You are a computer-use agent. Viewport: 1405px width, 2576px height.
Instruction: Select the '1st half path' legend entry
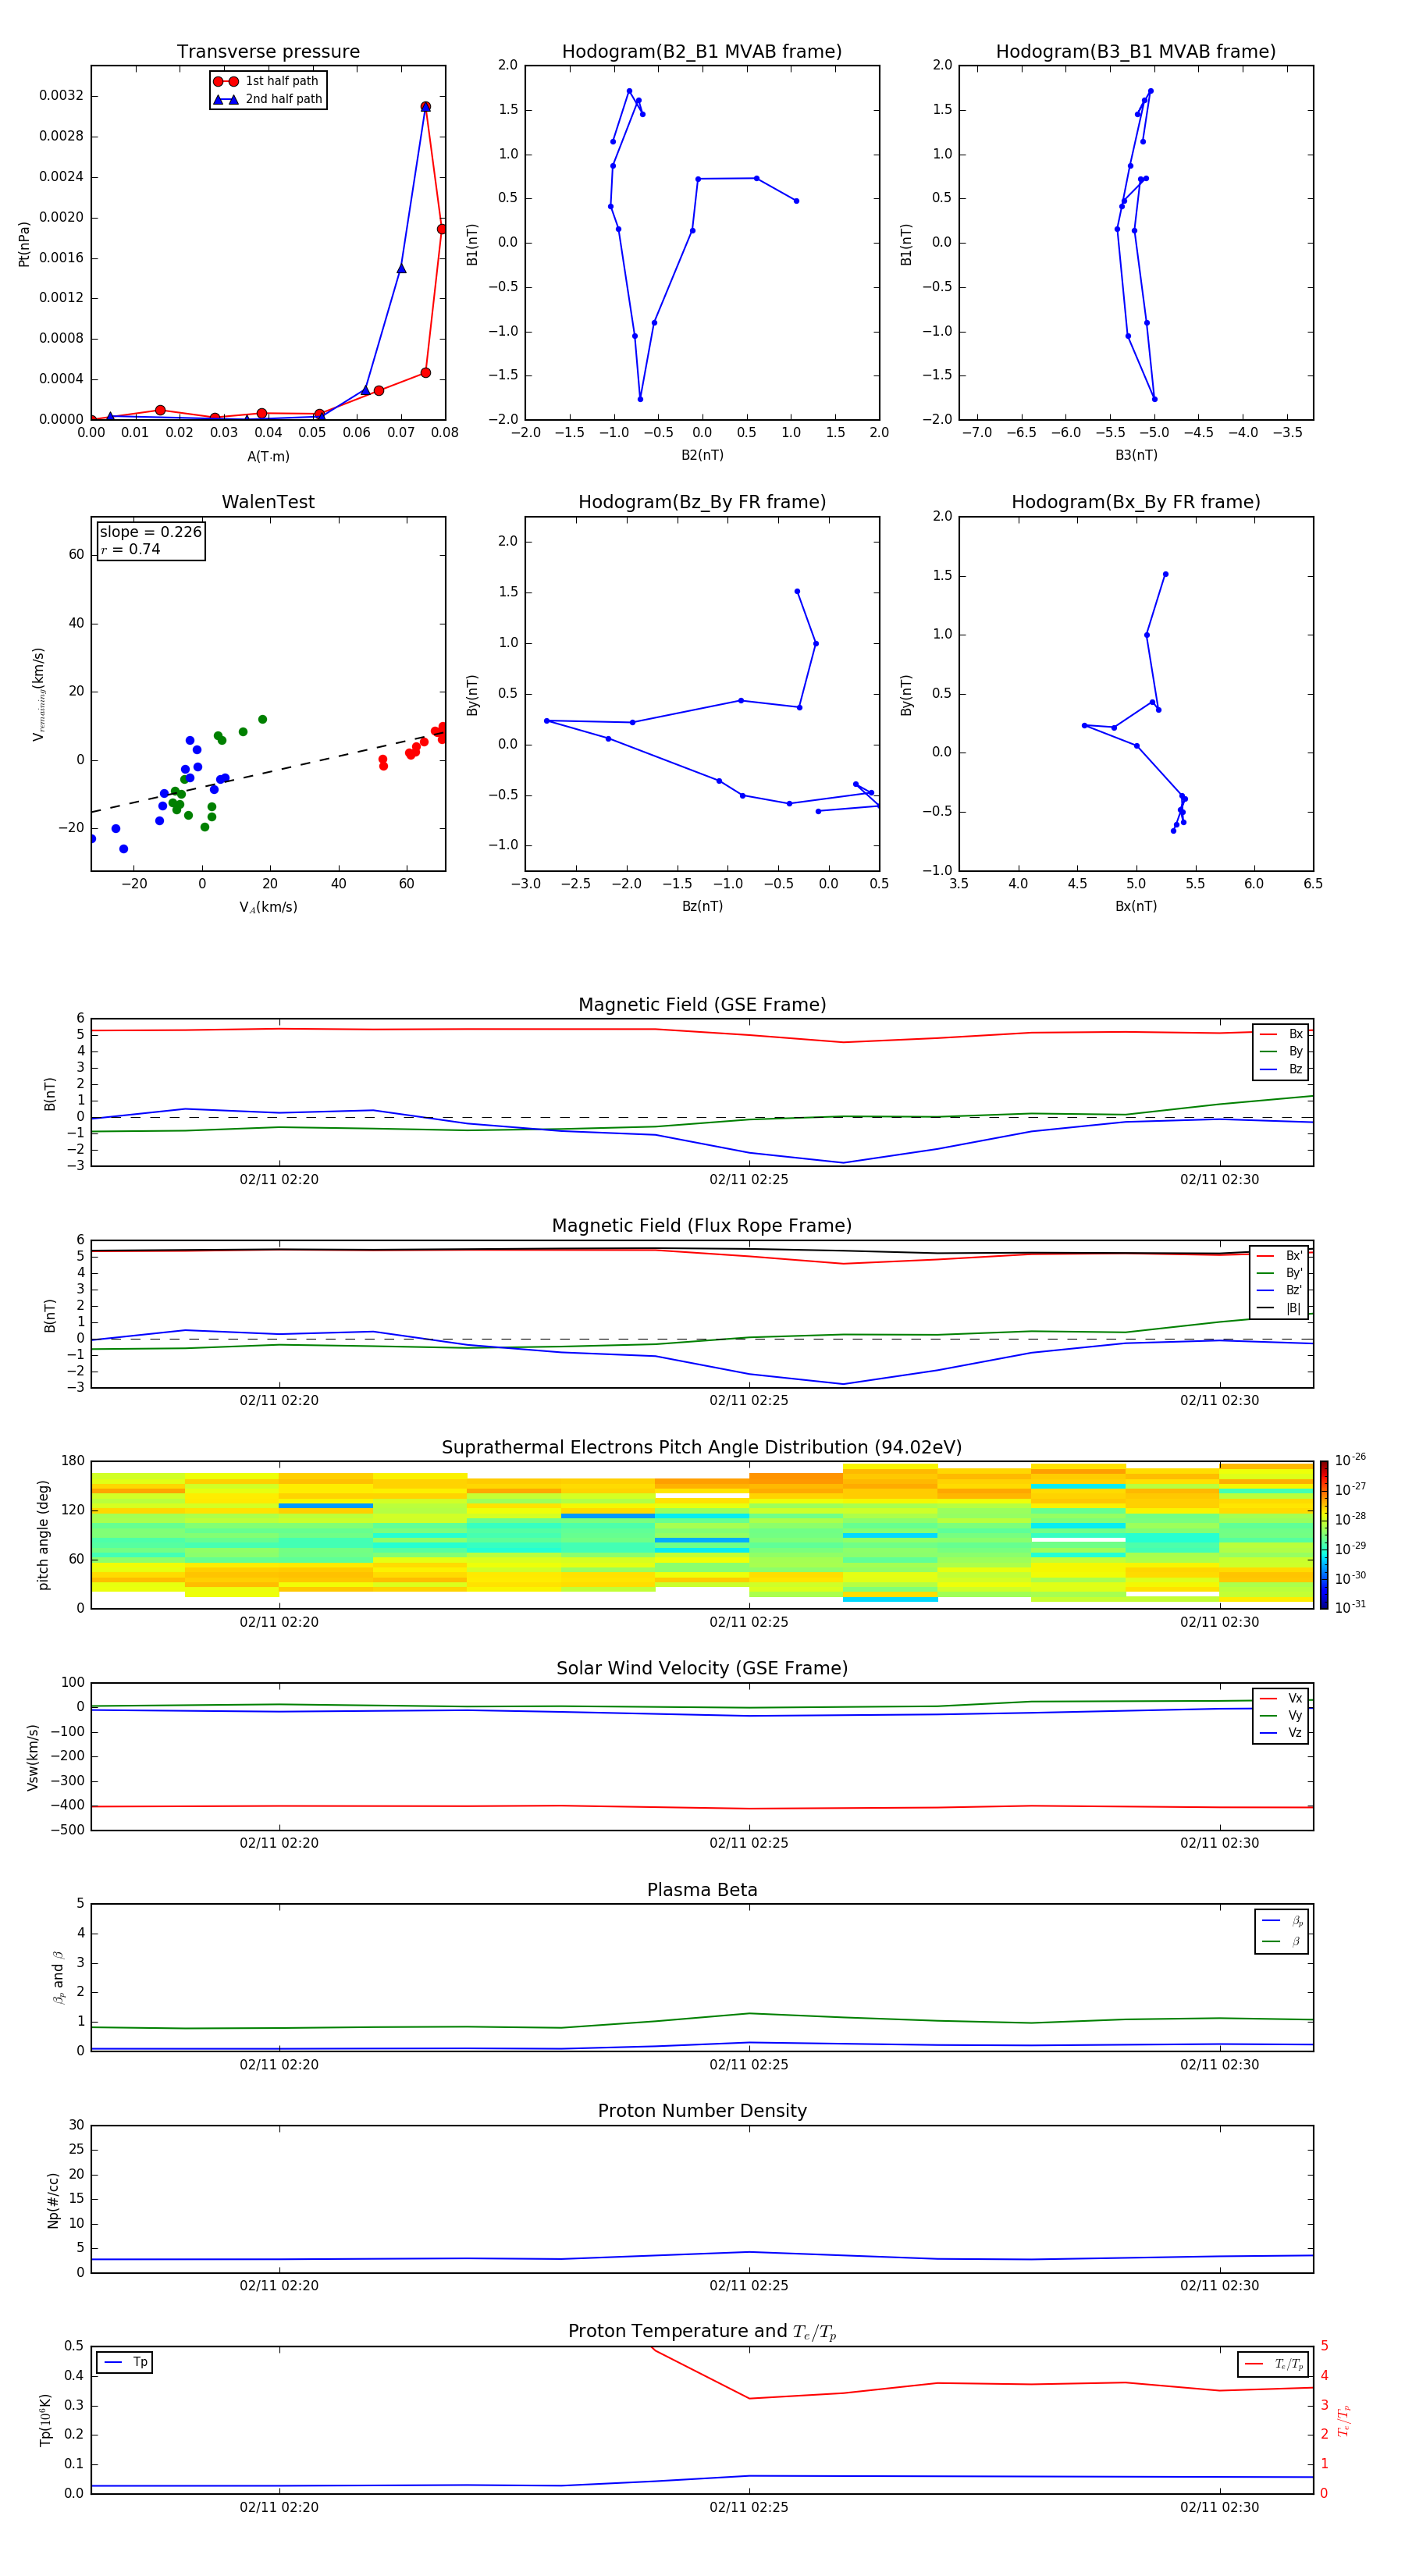pyautogui.click(x=267, y=81)
